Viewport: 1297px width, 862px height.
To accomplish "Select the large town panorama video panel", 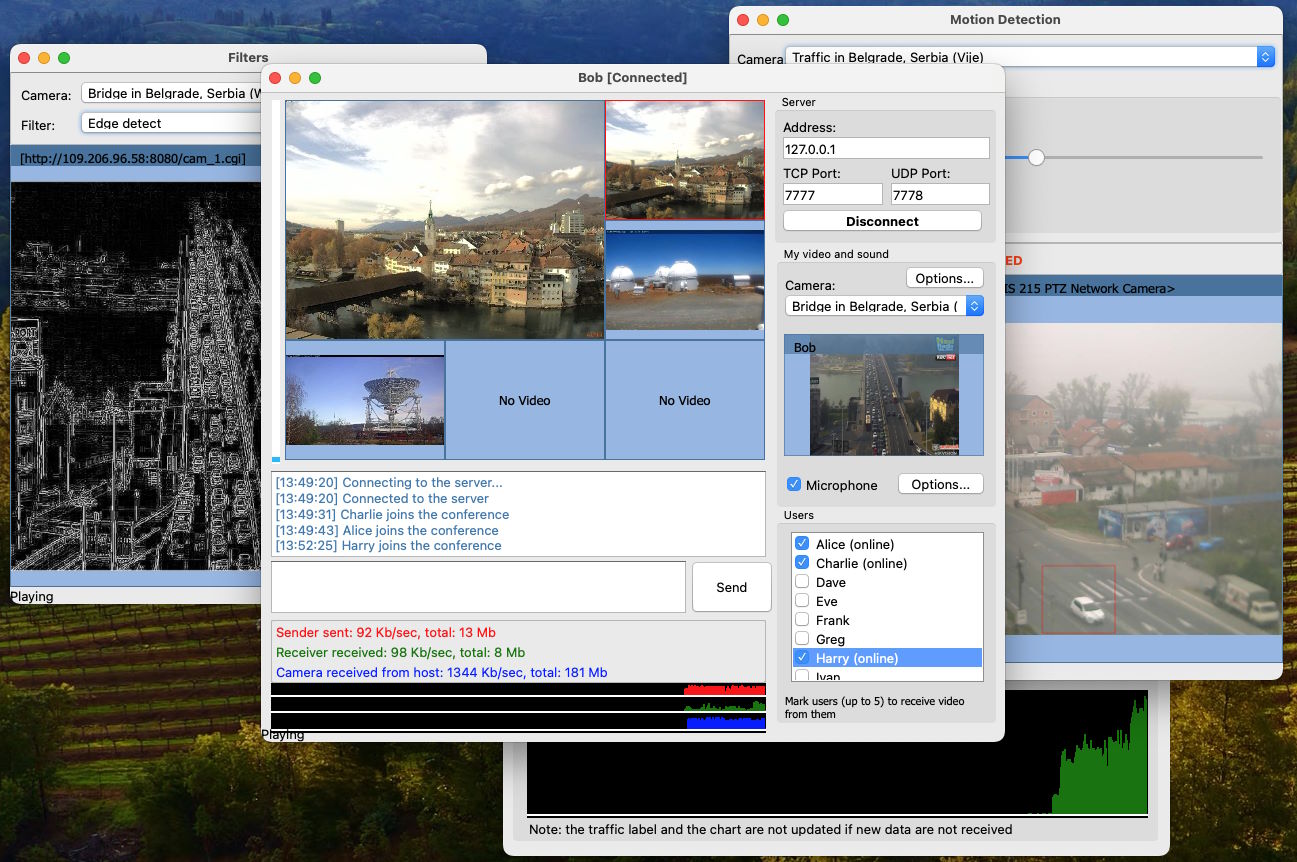I will click(444, 220).
